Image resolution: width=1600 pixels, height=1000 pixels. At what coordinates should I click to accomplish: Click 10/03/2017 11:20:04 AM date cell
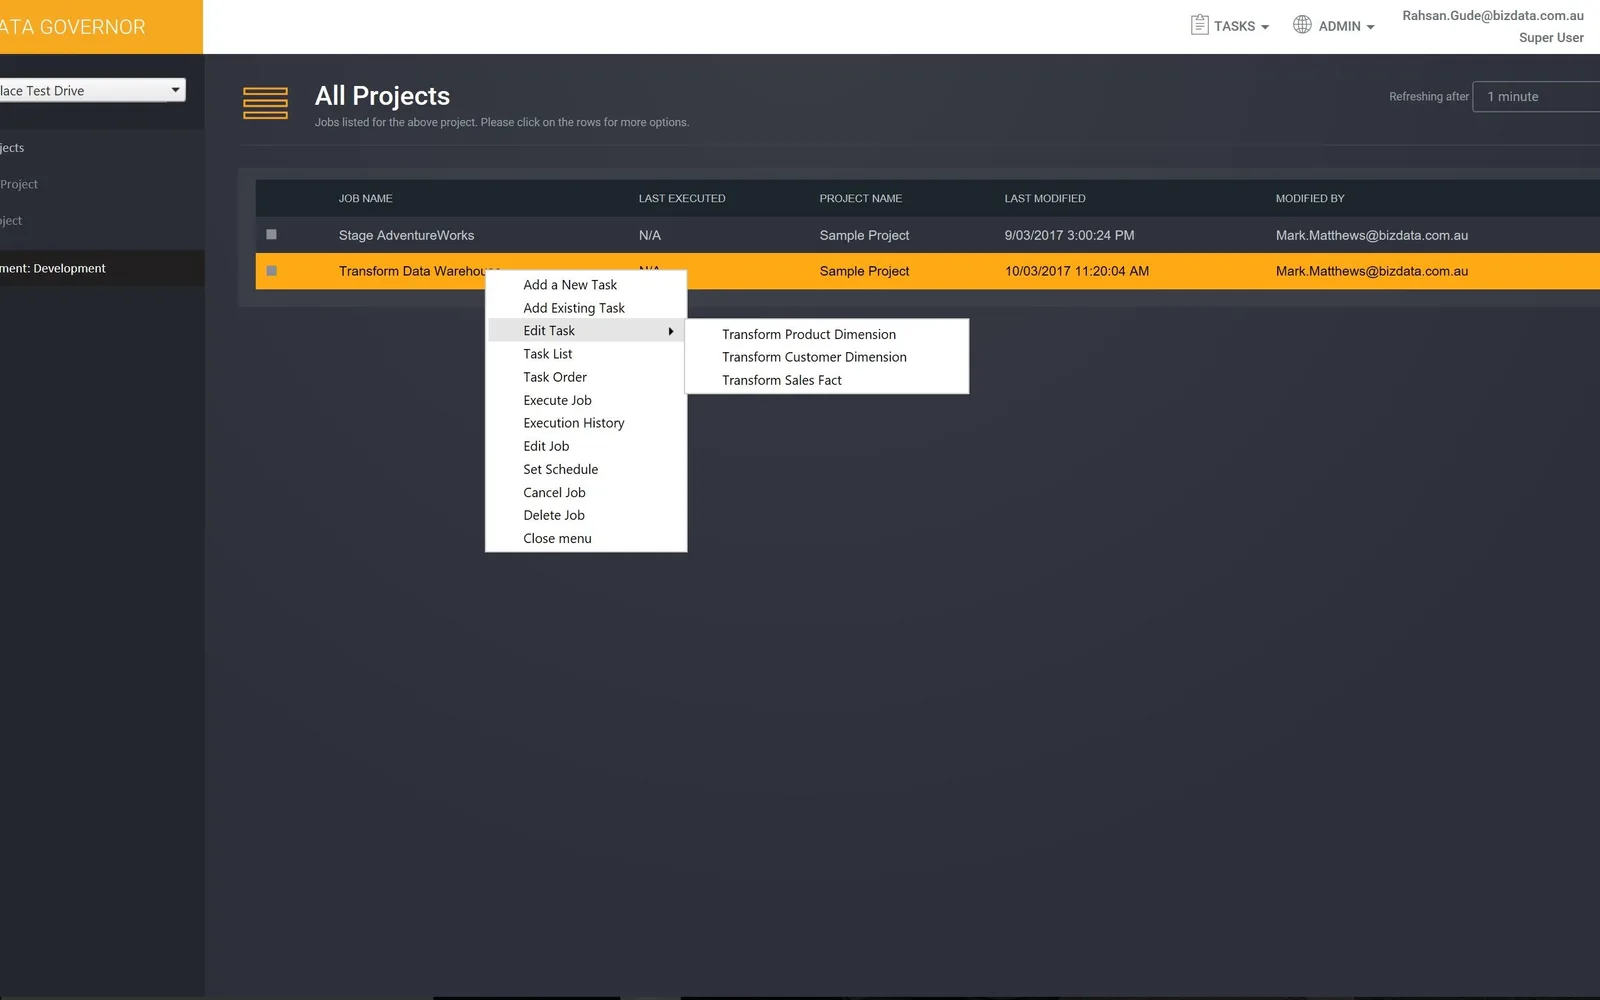1076,271
